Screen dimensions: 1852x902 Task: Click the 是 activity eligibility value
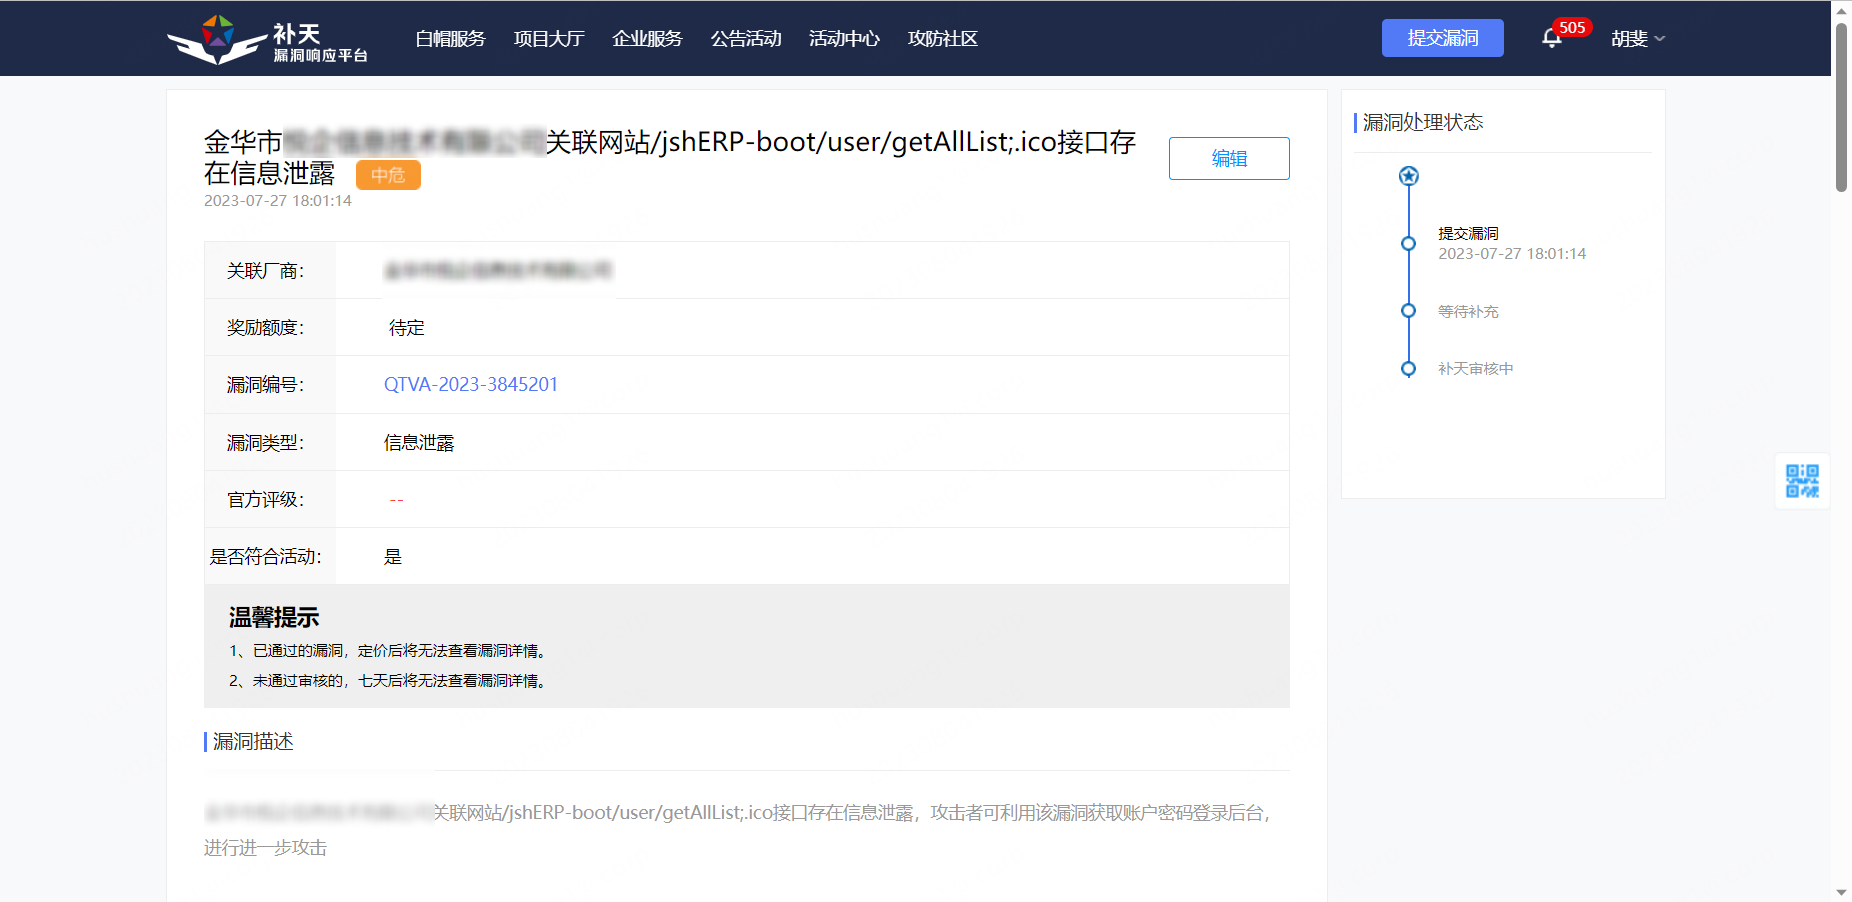coord(393,556)
